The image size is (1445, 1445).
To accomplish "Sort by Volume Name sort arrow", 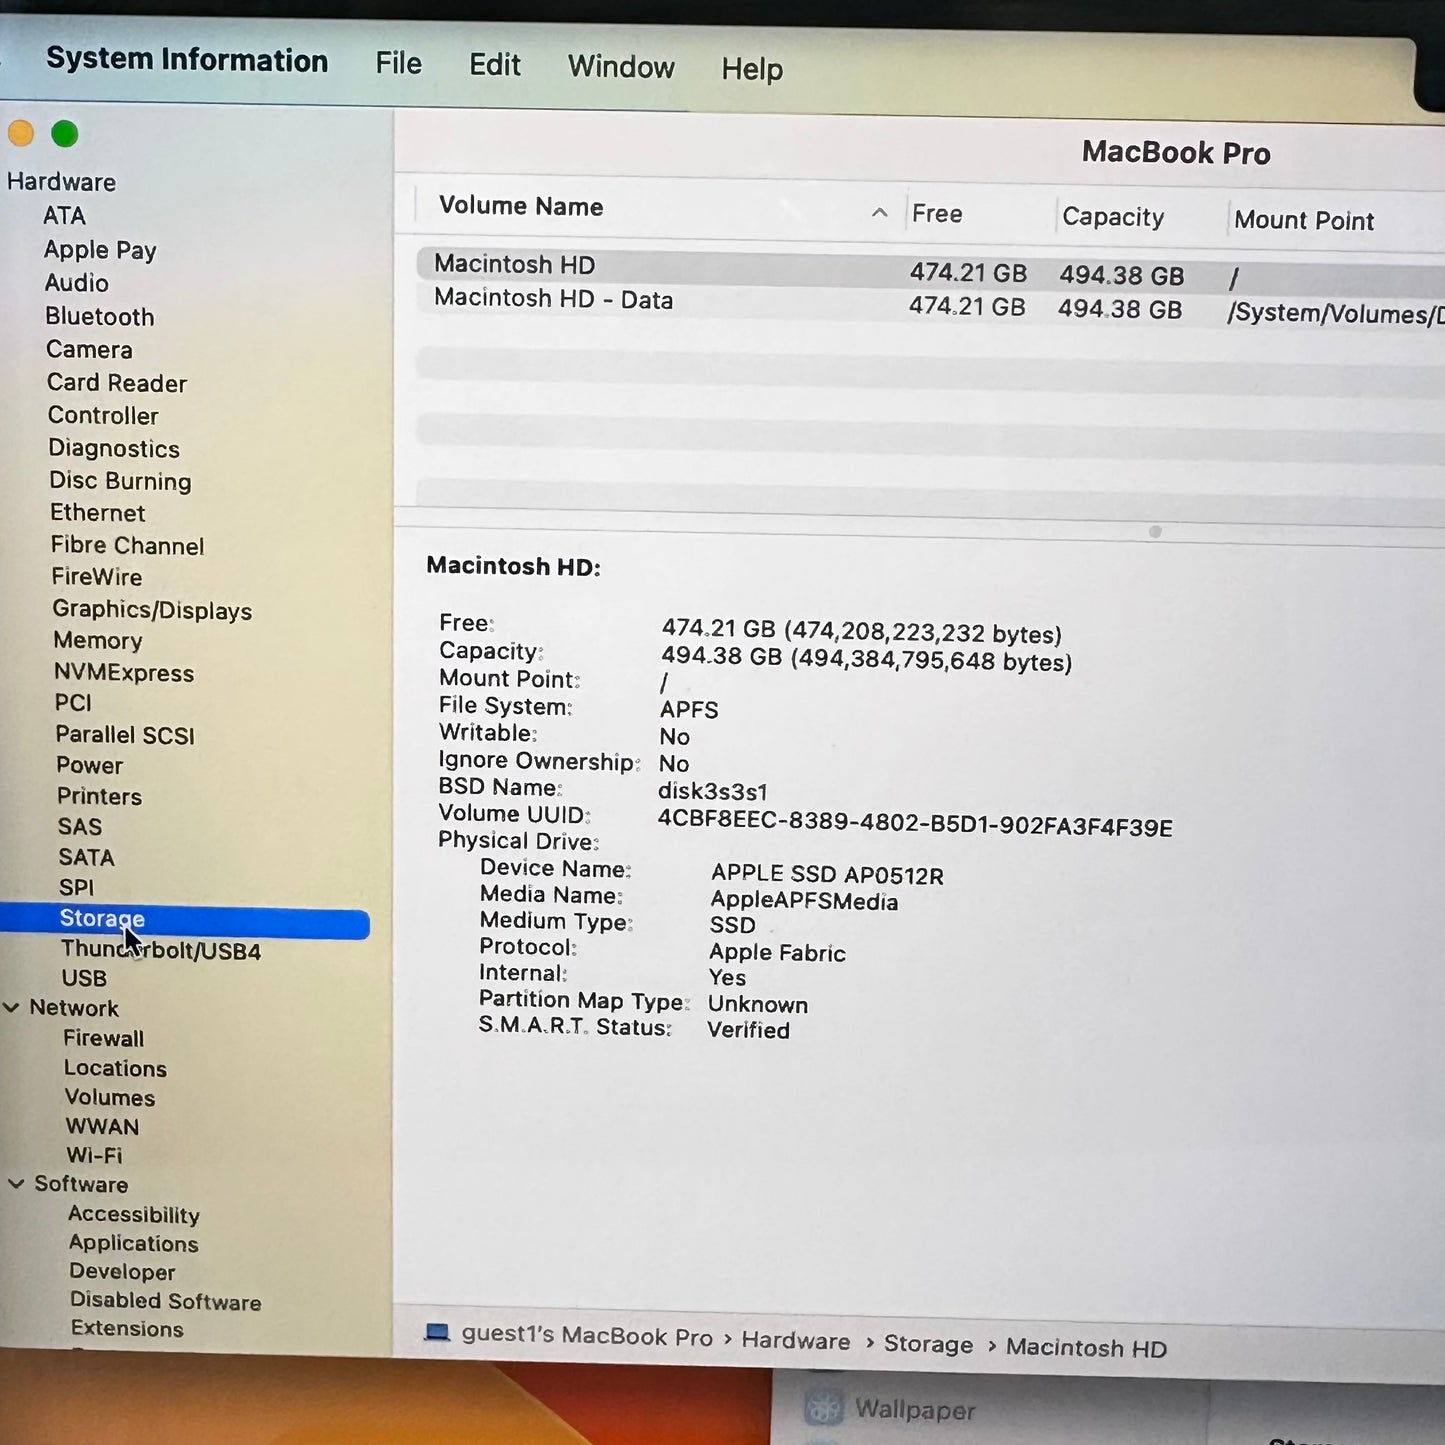I will click(879, 212).
